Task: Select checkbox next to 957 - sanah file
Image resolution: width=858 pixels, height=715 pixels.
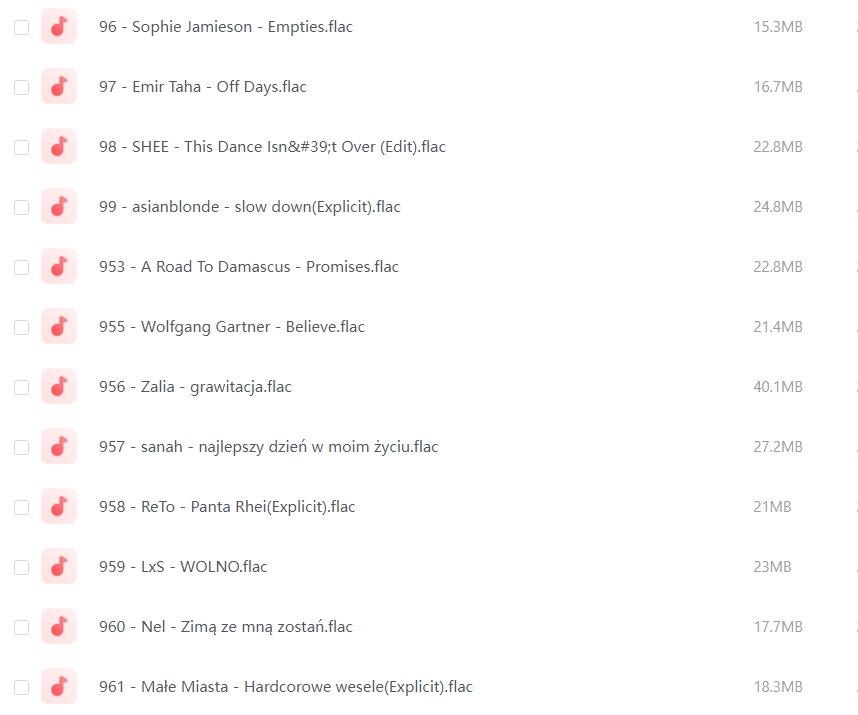Action: click(x=21, y=447)
